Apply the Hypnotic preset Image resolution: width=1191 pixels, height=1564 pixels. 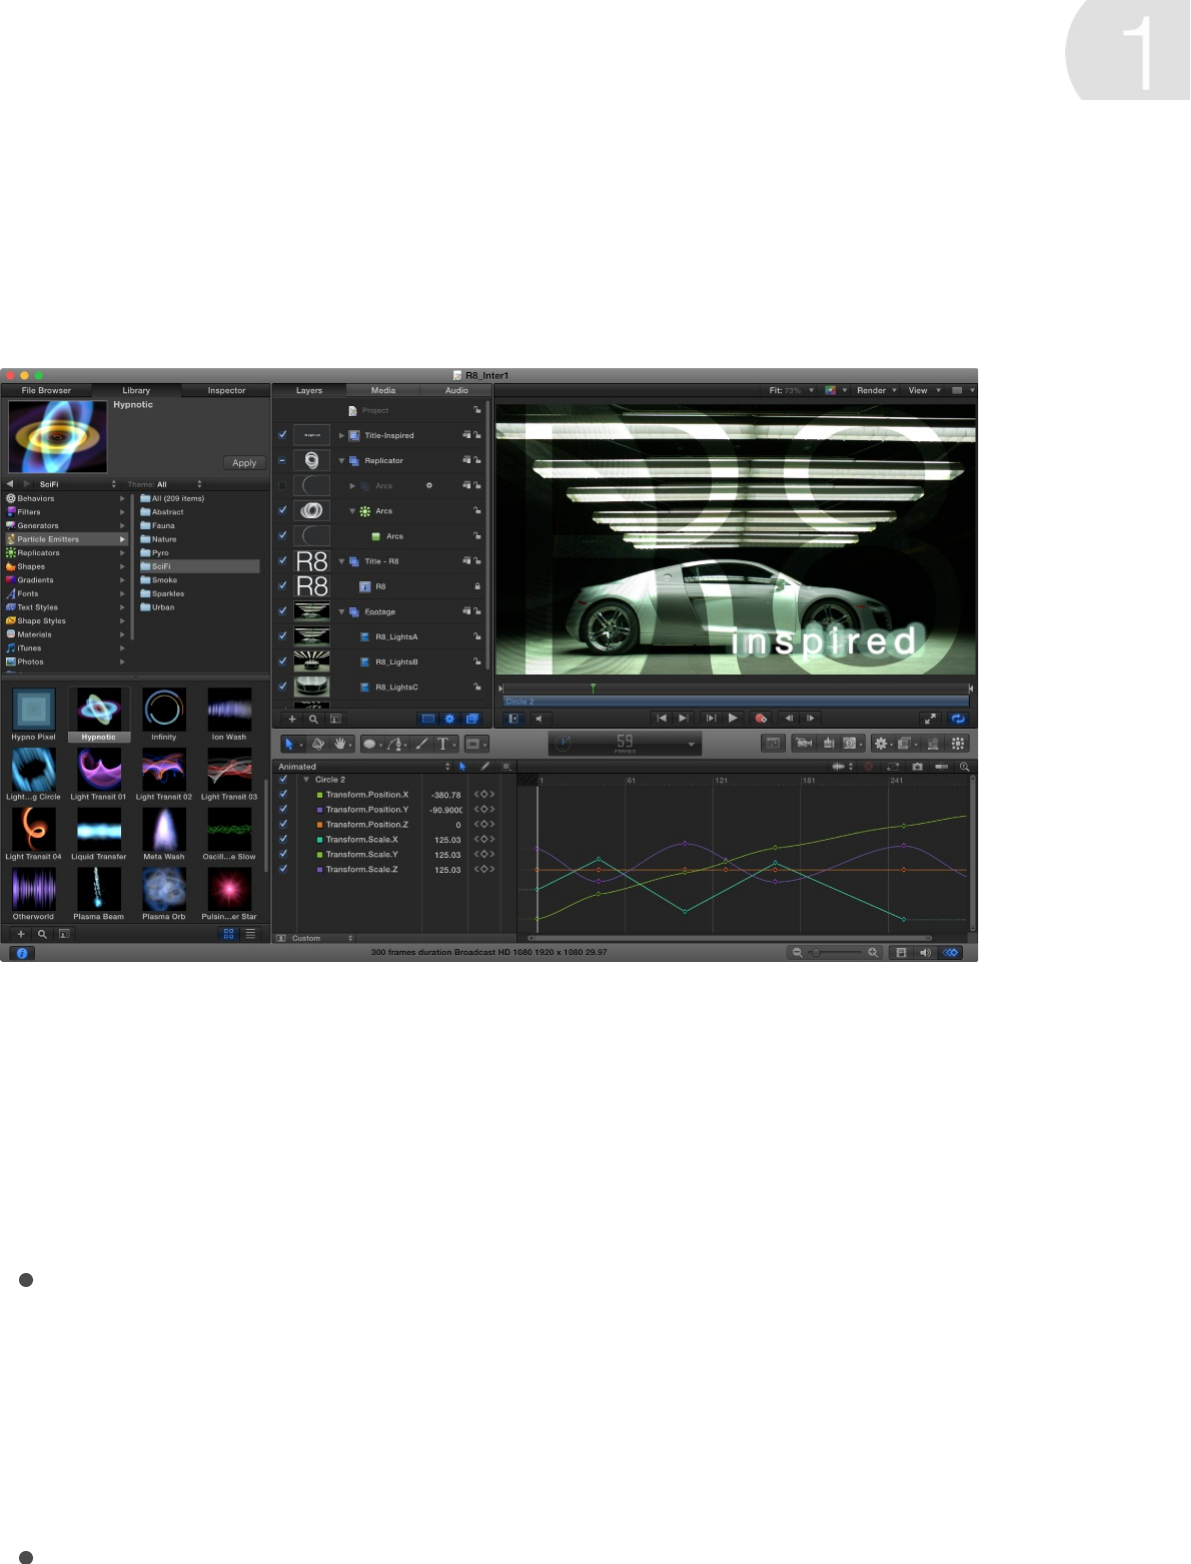tap(244, 463)
